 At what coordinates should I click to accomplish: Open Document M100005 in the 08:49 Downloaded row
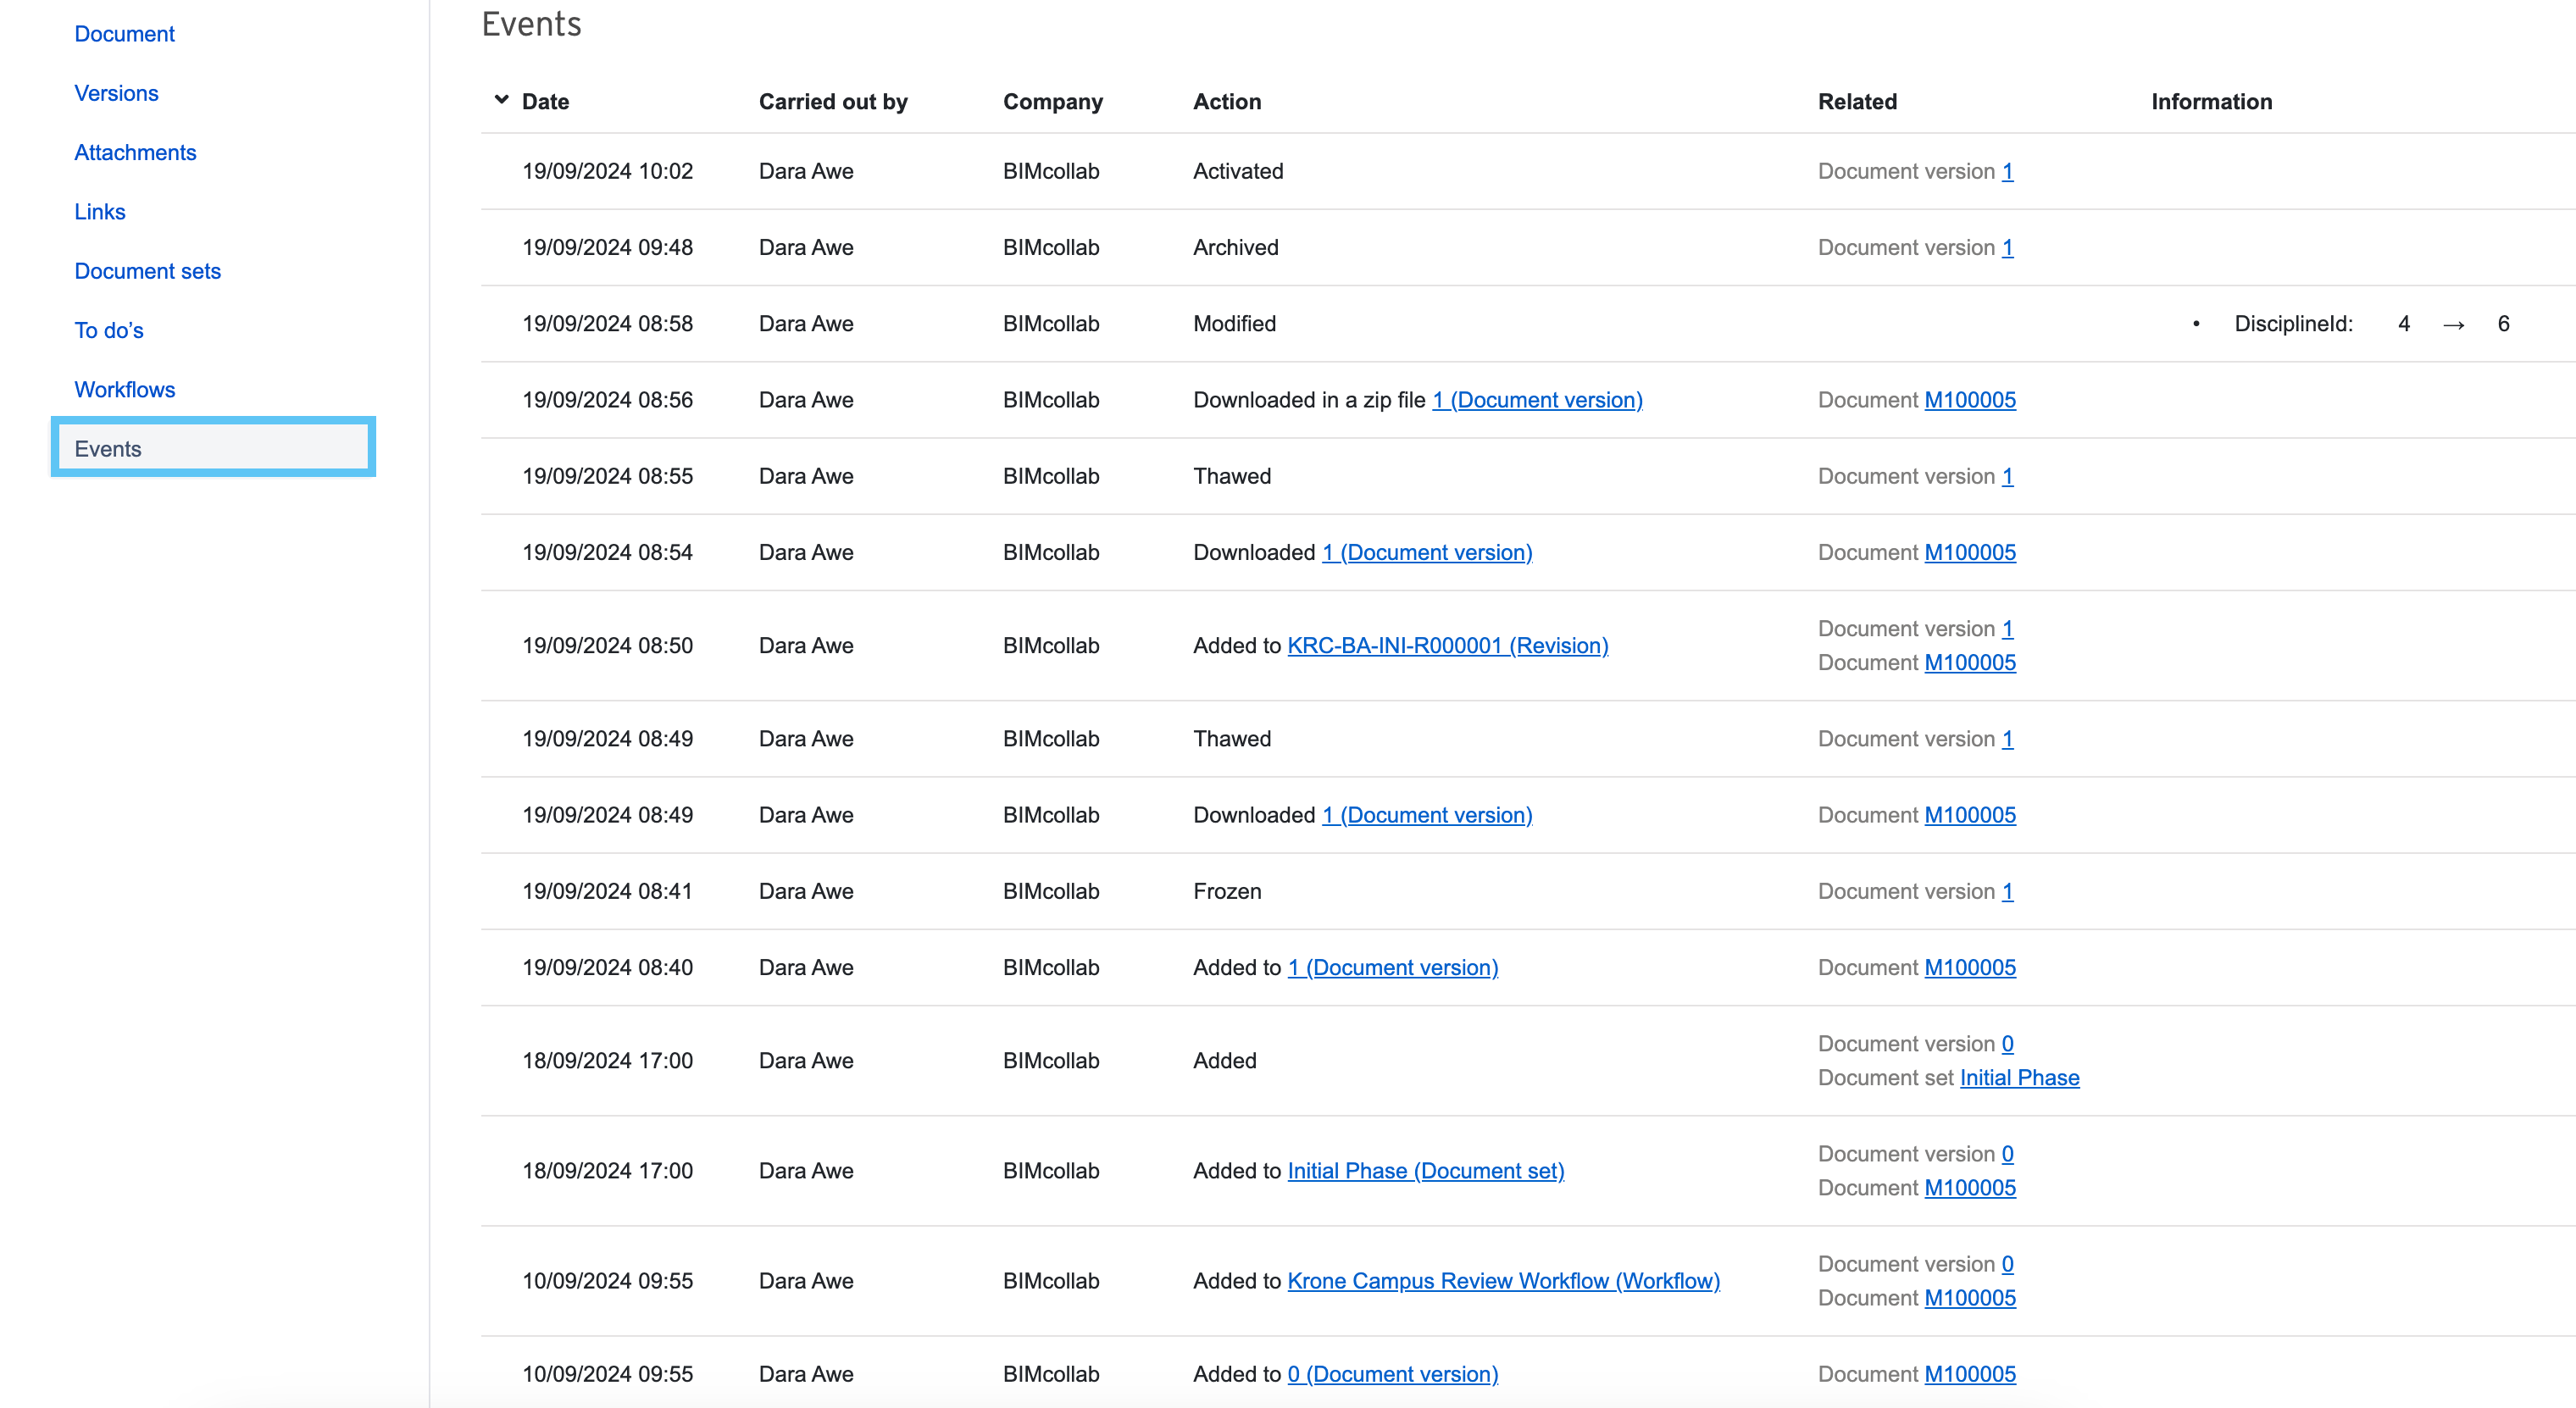1970,815
